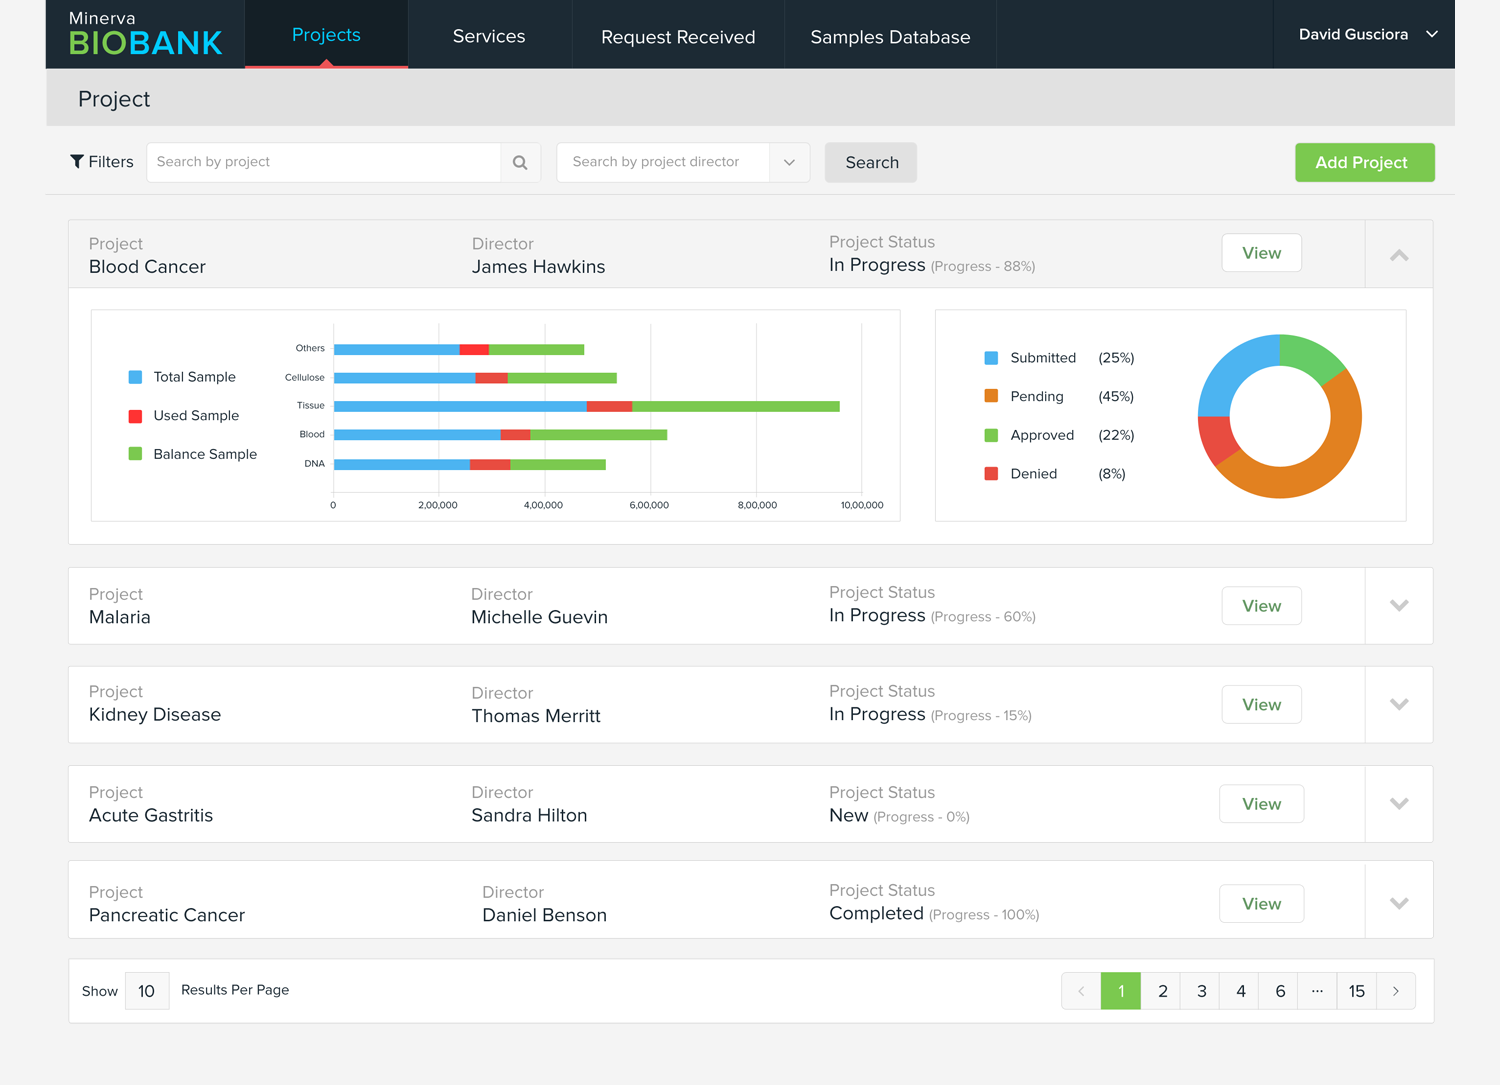1500x1085 pixels.
Task: Go to next page with right arrow
Action: click(1396, 991)
